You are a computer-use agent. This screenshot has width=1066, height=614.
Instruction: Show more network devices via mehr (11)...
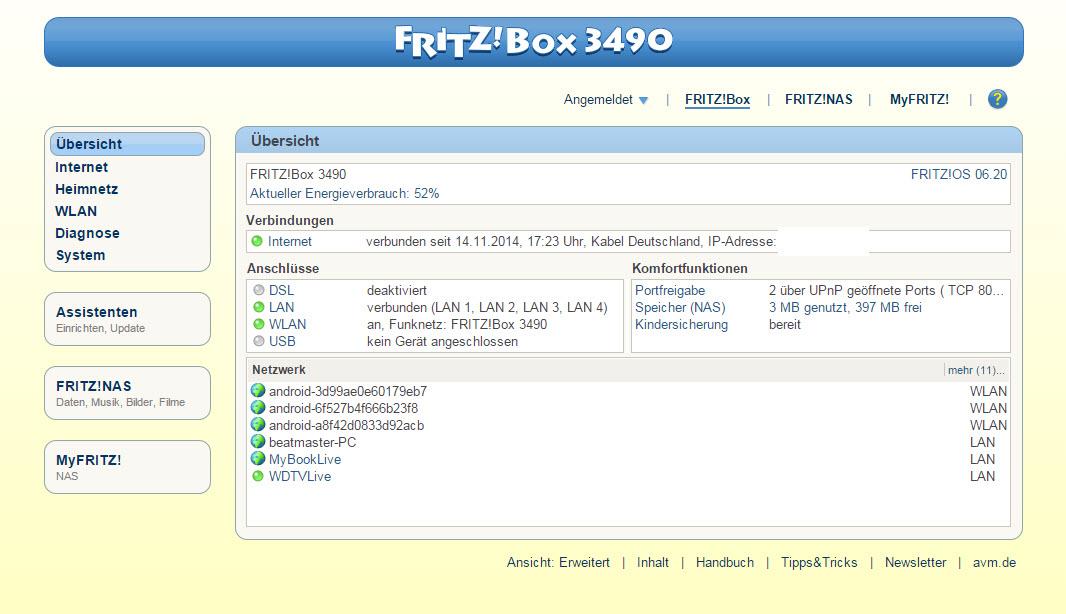coord(976,371)
